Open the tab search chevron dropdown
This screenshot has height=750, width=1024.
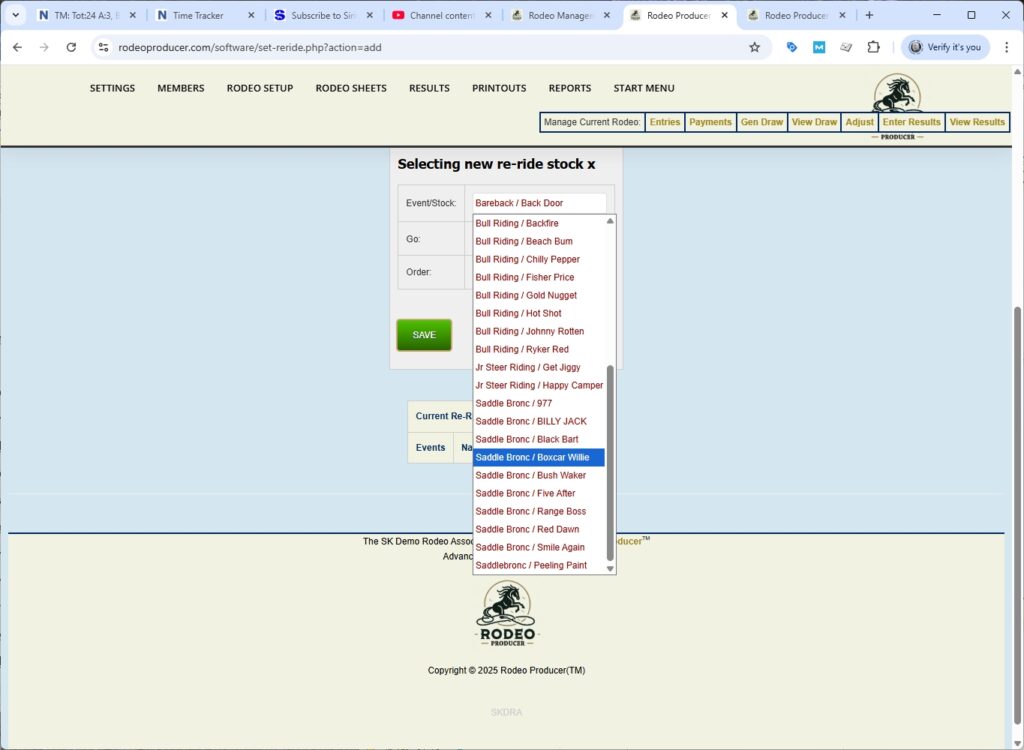(x=15, y=15)
